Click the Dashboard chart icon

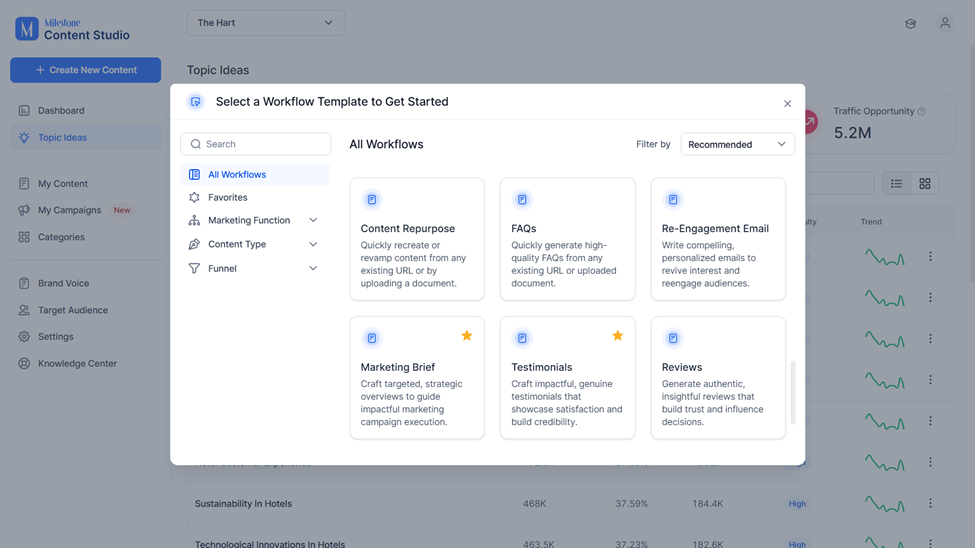pos(24,111)
